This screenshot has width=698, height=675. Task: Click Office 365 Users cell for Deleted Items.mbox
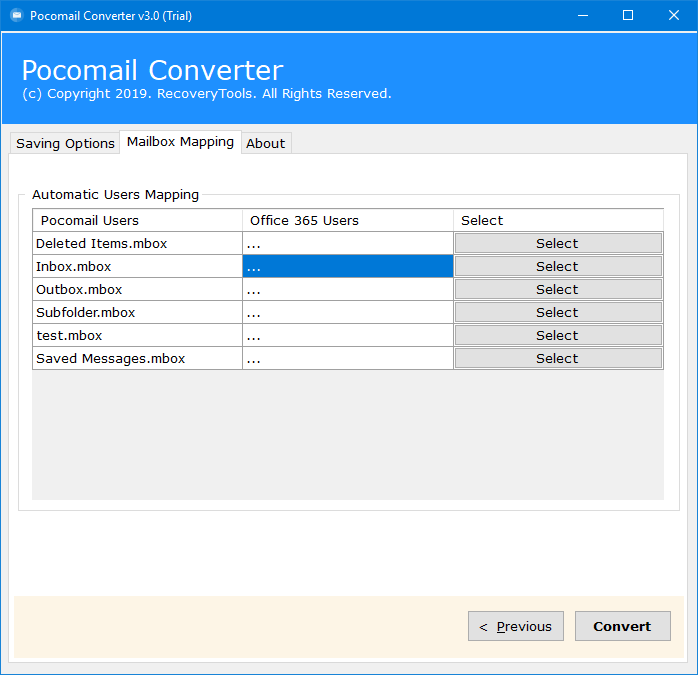348,244
